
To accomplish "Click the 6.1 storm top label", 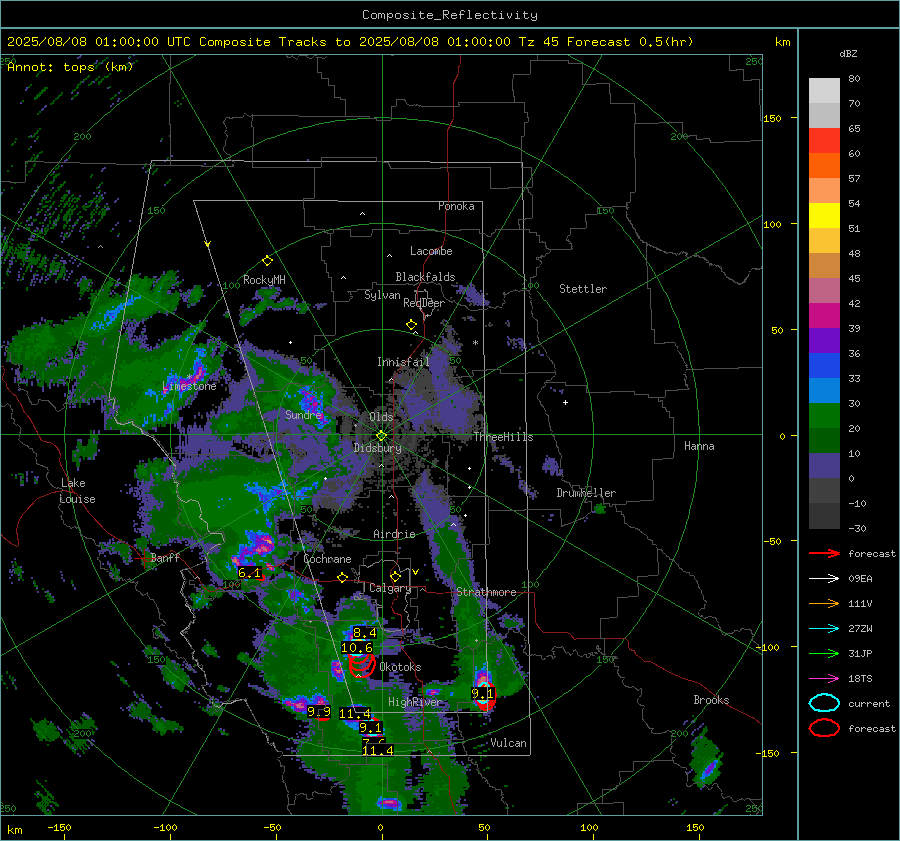I will click(249, 572).
